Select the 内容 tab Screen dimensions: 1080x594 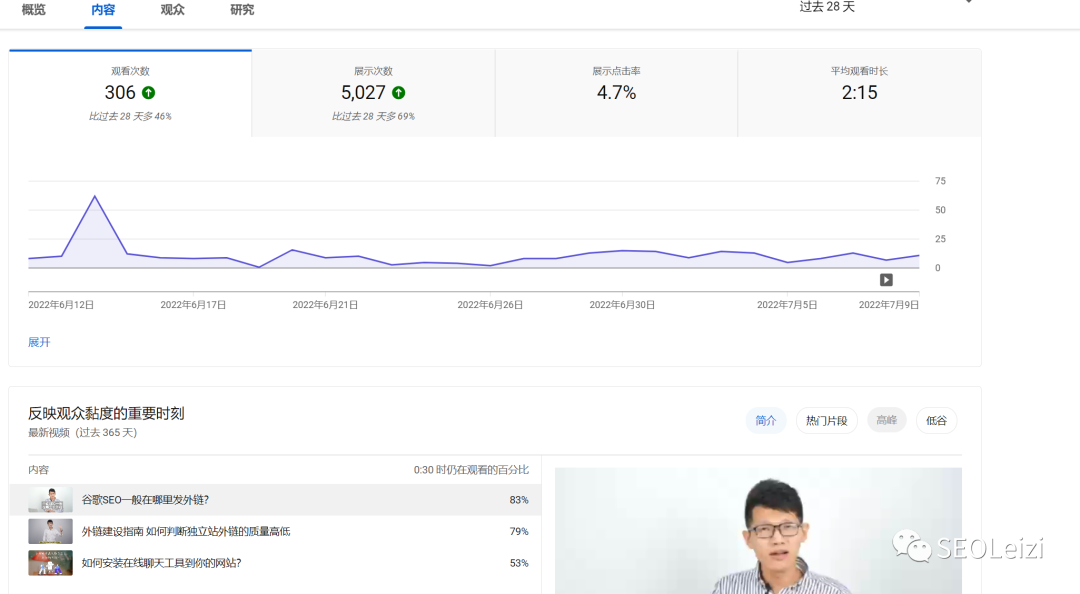[103, 10]
